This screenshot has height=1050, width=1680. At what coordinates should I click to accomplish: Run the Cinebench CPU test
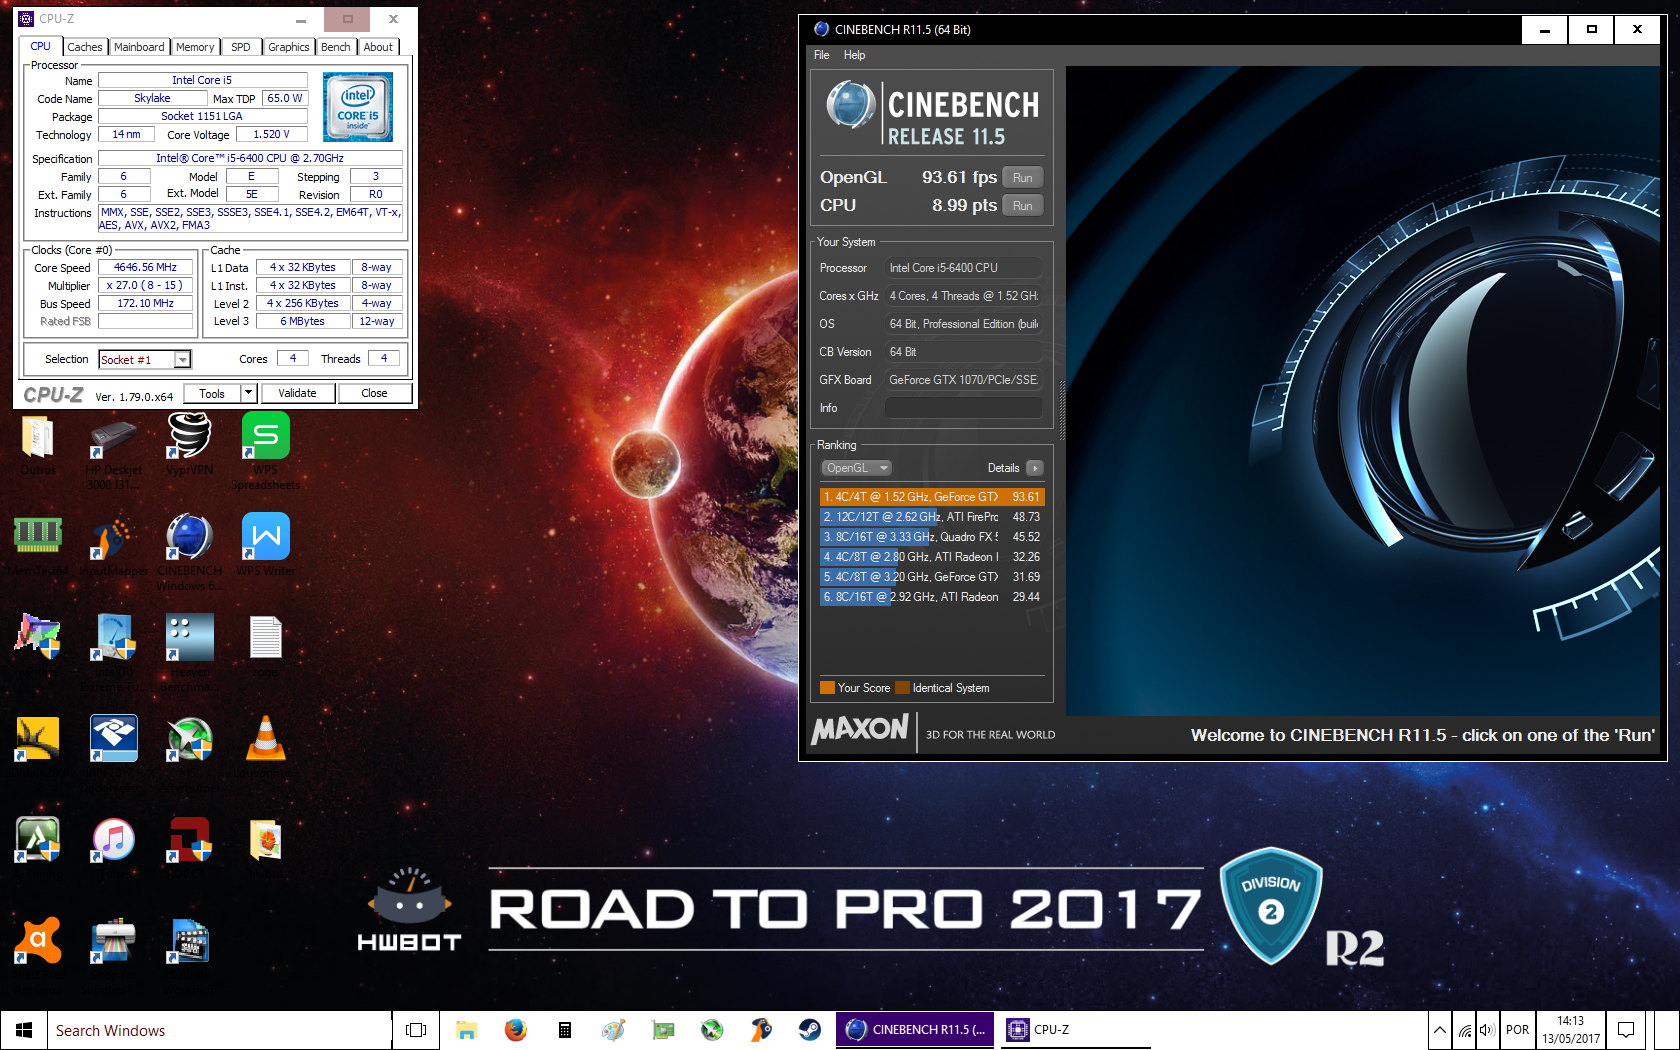[1022, 206]
